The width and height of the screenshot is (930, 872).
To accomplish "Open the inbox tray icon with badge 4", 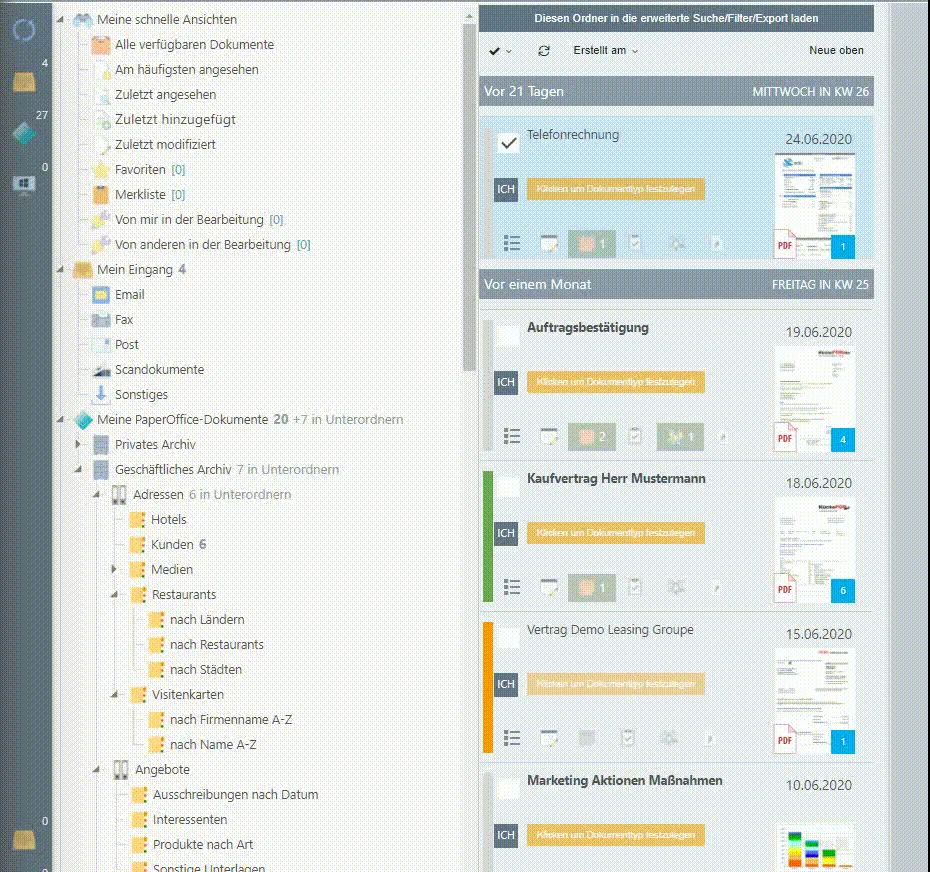I will [24, 82].
